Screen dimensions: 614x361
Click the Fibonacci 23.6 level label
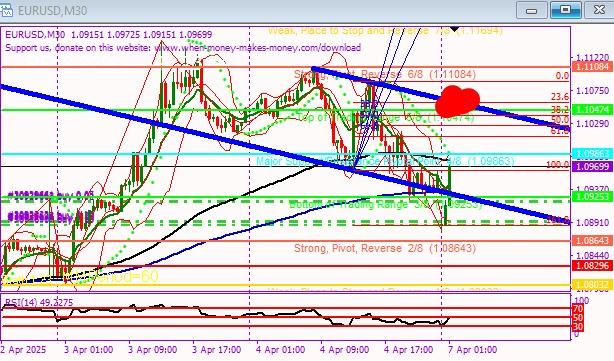[560, 96]
